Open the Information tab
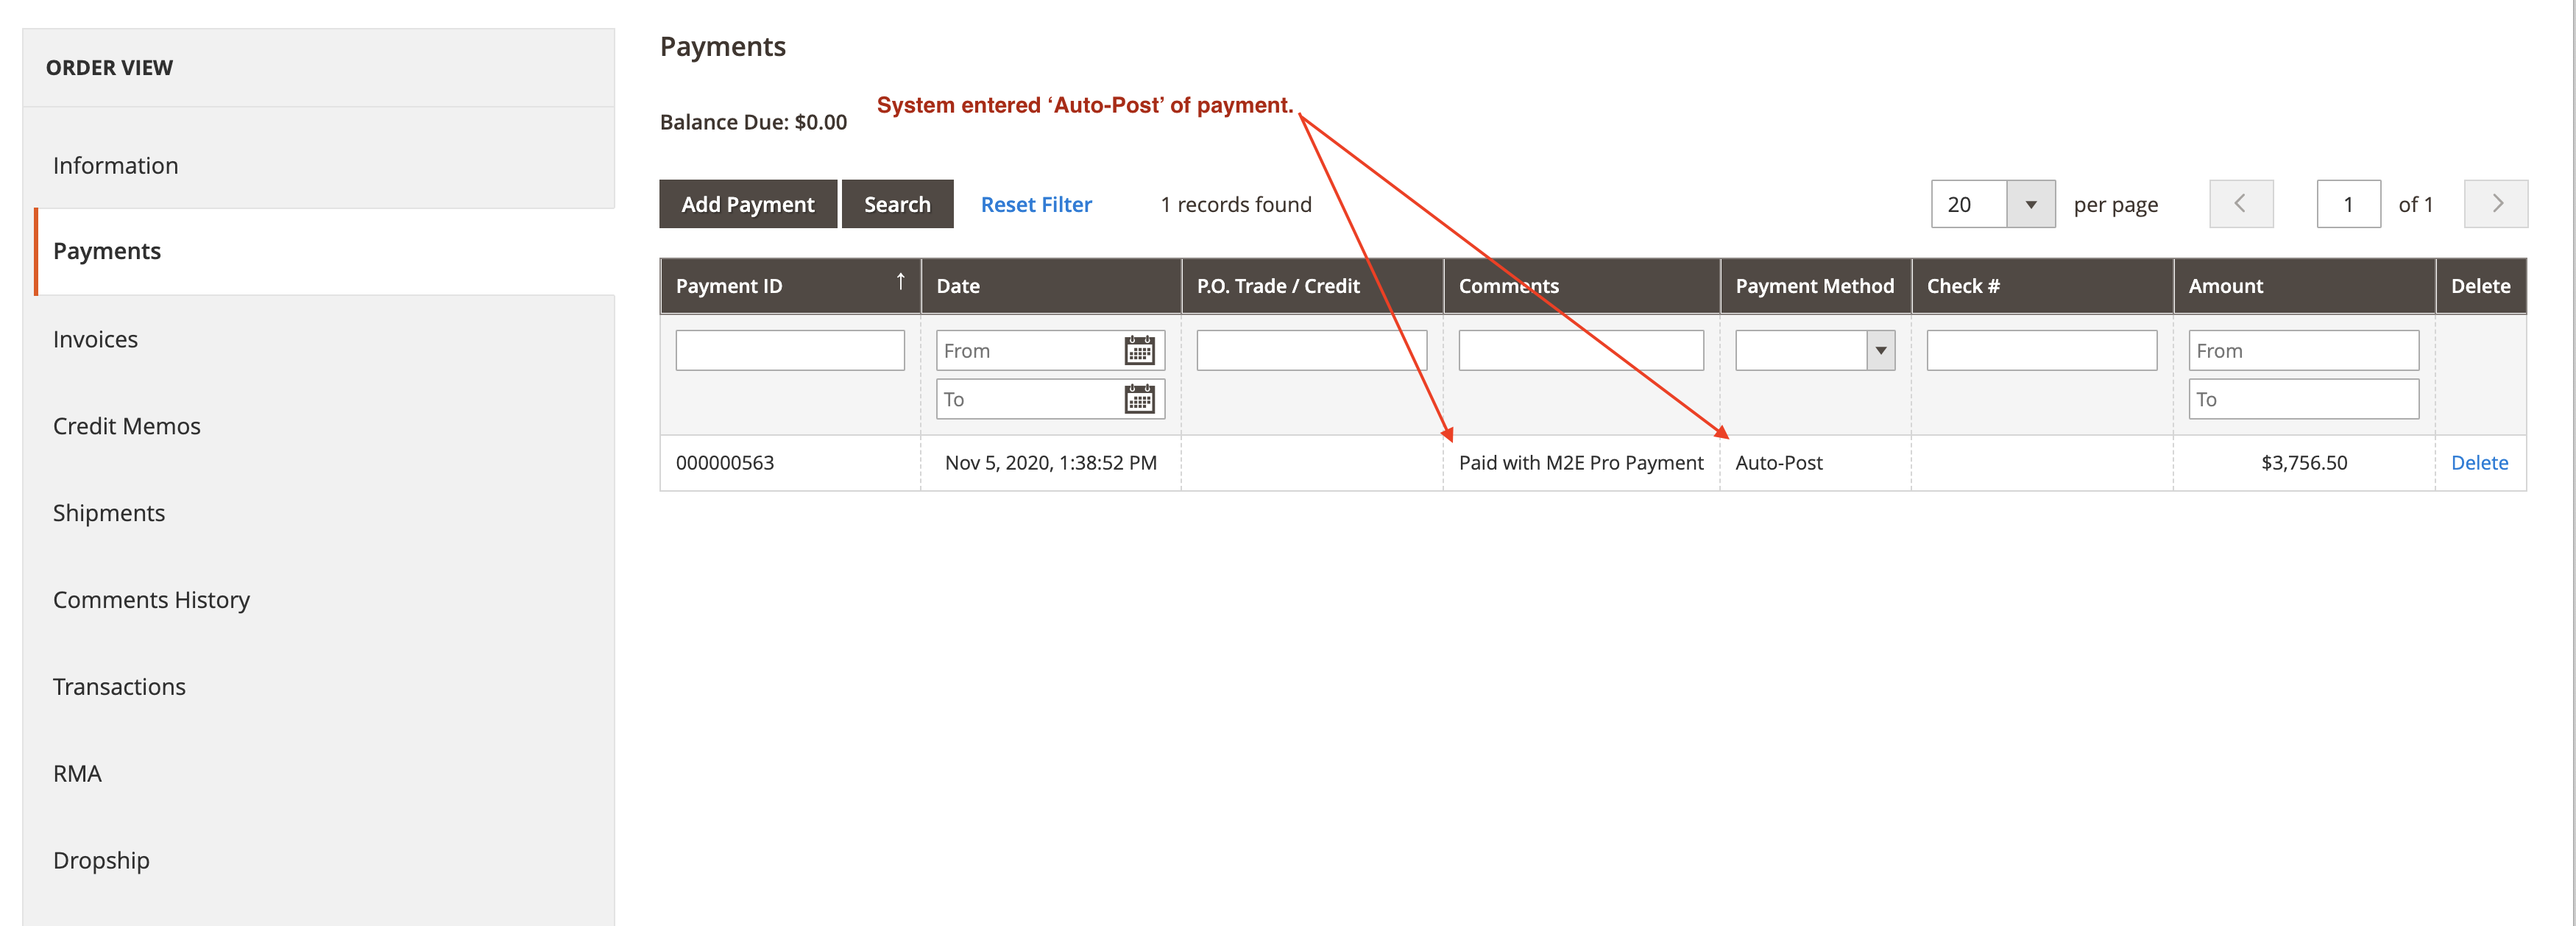This screenshot has width=2576, height=926. click(x=116, y=166)
